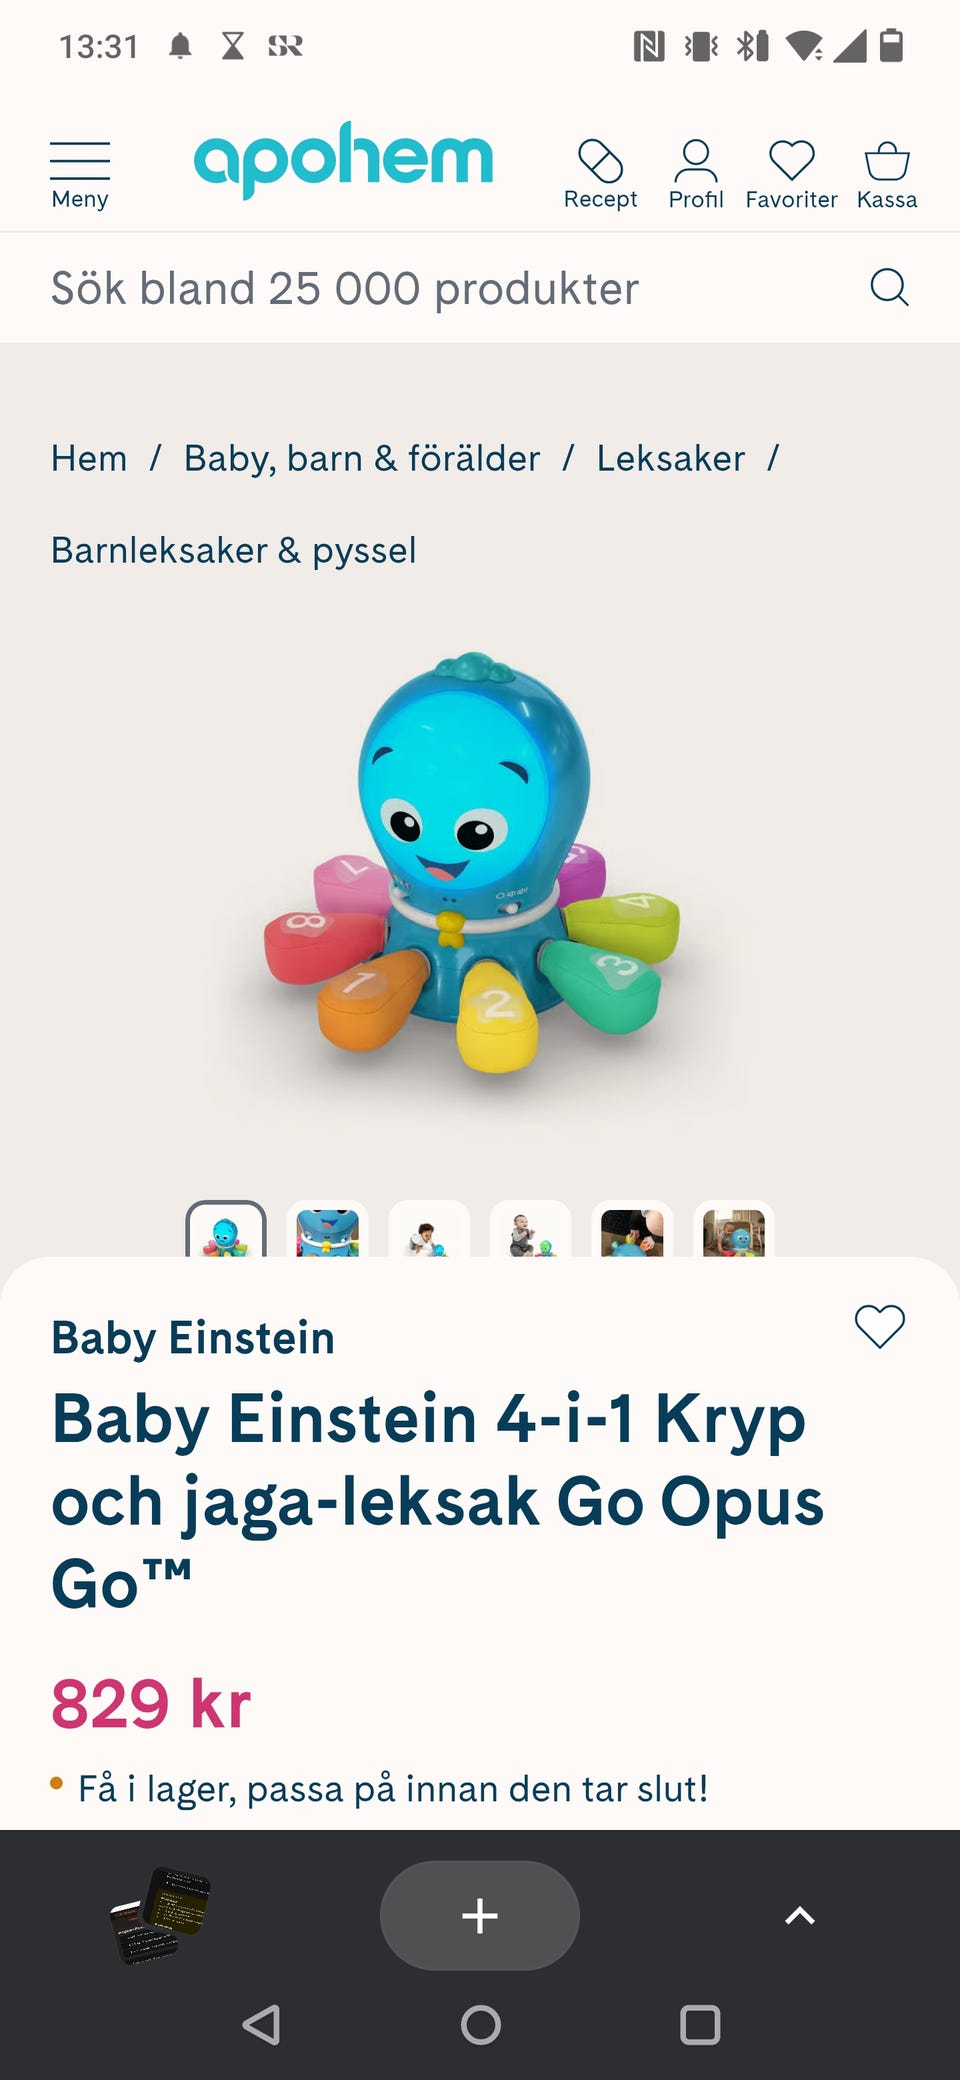Open the Recept prescription icon
This screenshot has width=960, height=2080.
point(600,175)
